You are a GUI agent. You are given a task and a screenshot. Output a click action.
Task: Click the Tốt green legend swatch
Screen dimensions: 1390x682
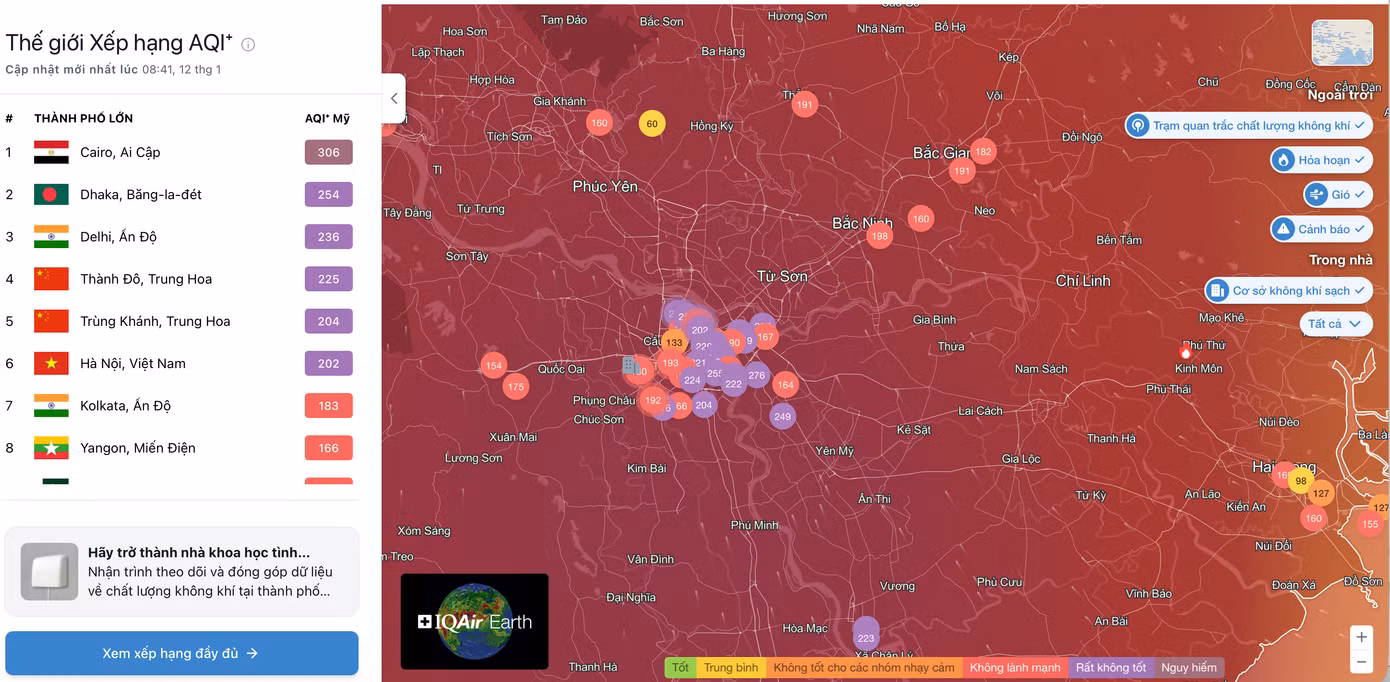coord(681,667)
